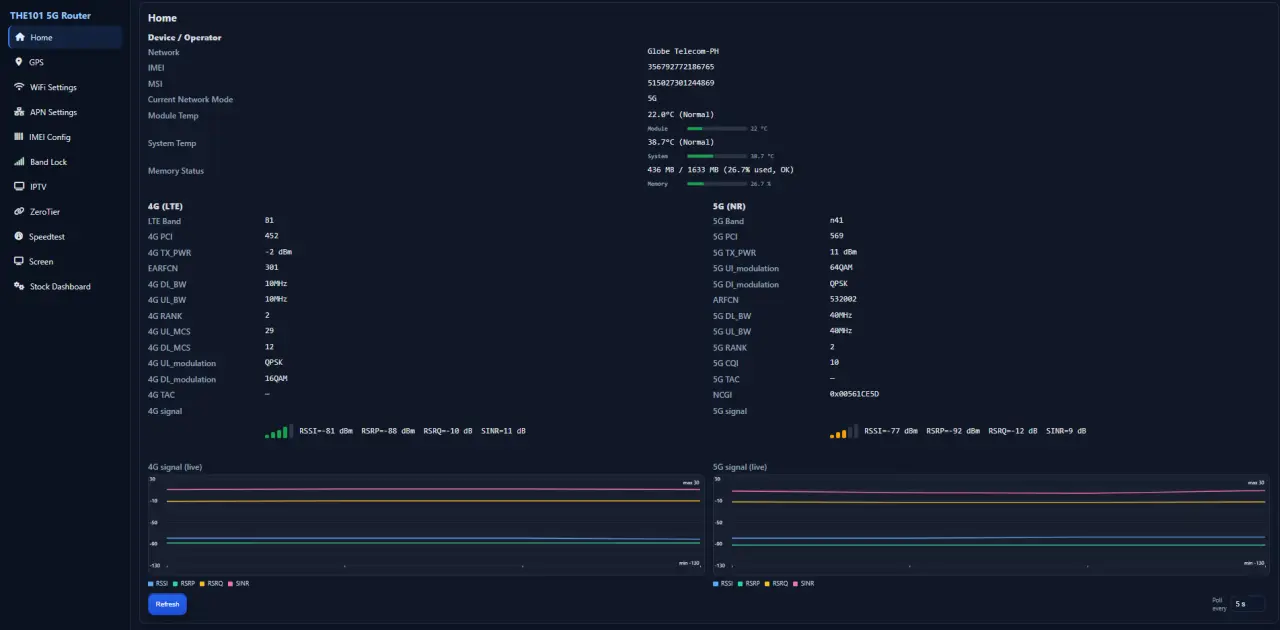Click the Speedtest gauge icon
The width and height of the screenshot is (1280, 630).
(19, 237)
